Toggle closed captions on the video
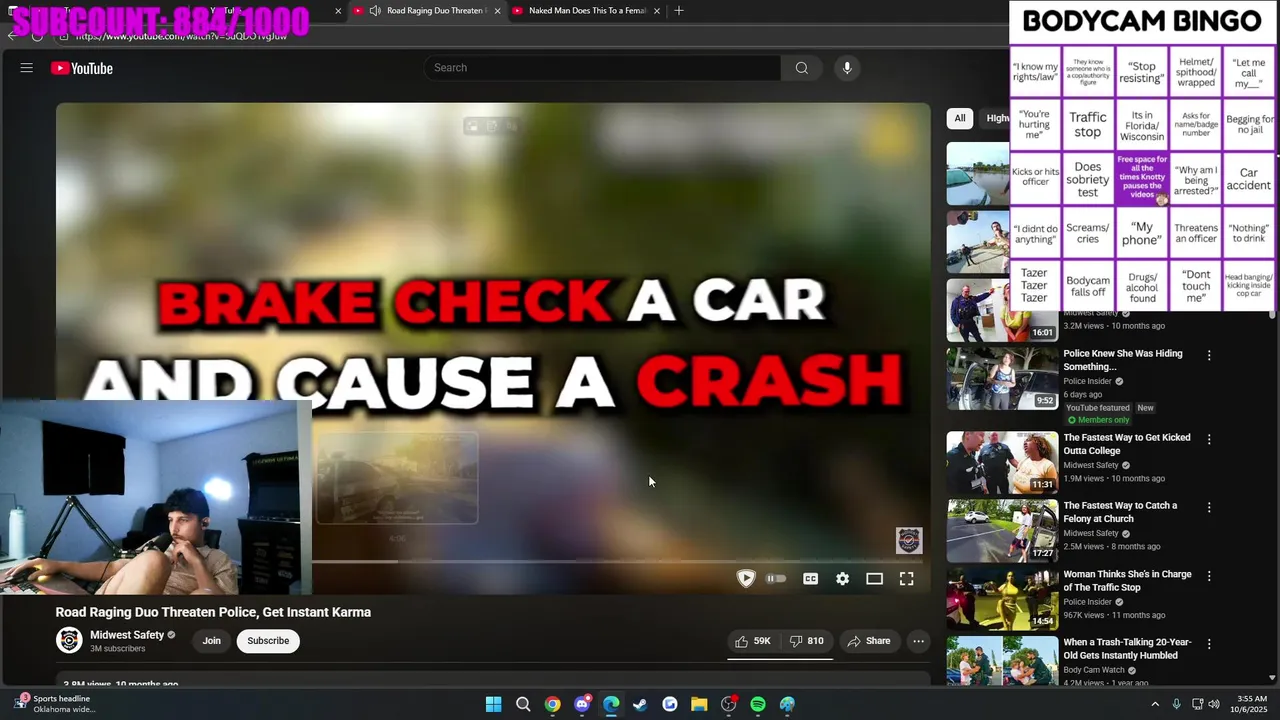The image size is (1280, 720). pos(811,578)
